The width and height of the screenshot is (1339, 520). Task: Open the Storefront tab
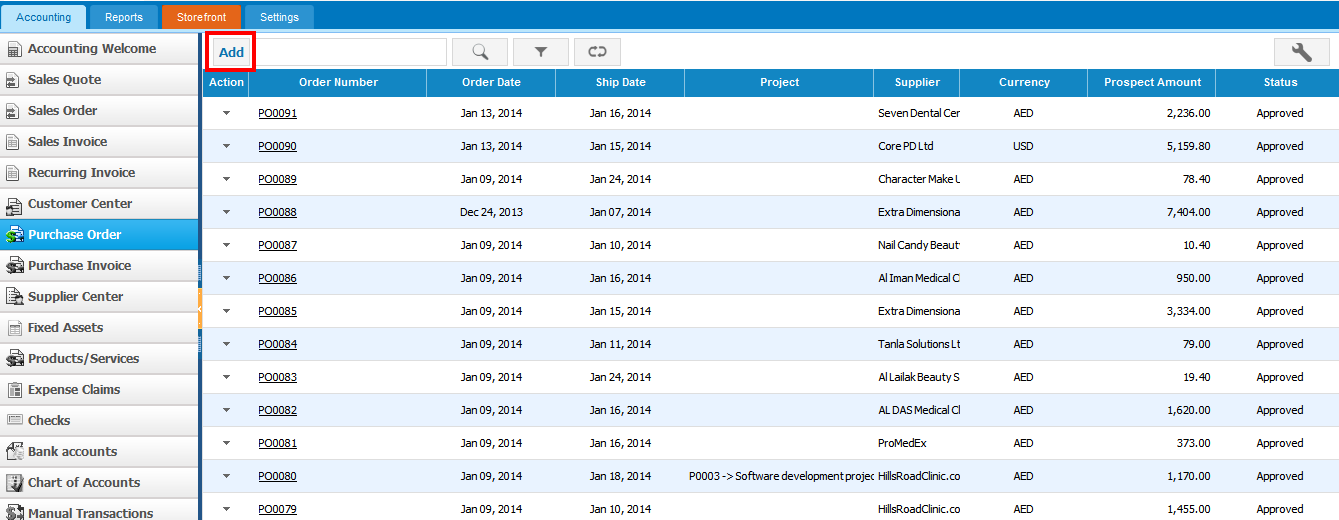tap(201, 17)
